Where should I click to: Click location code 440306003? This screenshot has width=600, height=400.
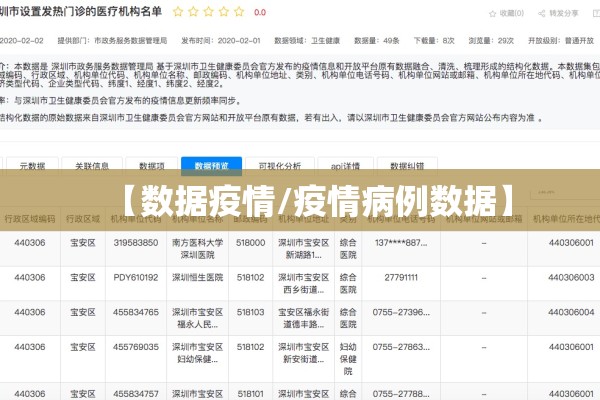pyautogui.click(x=571, y=278)
